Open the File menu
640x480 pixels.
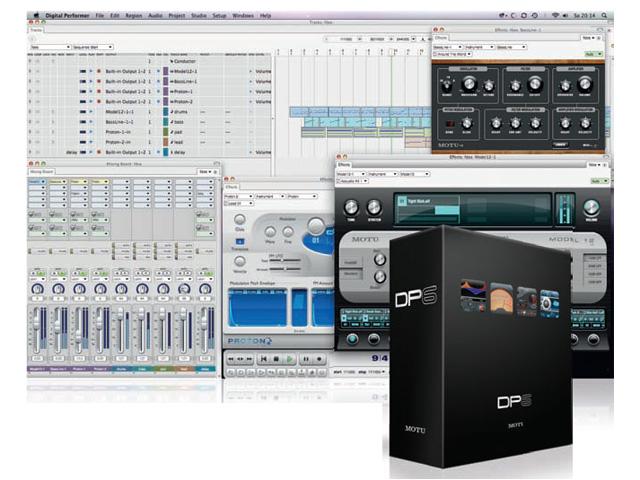coord(100,16)
